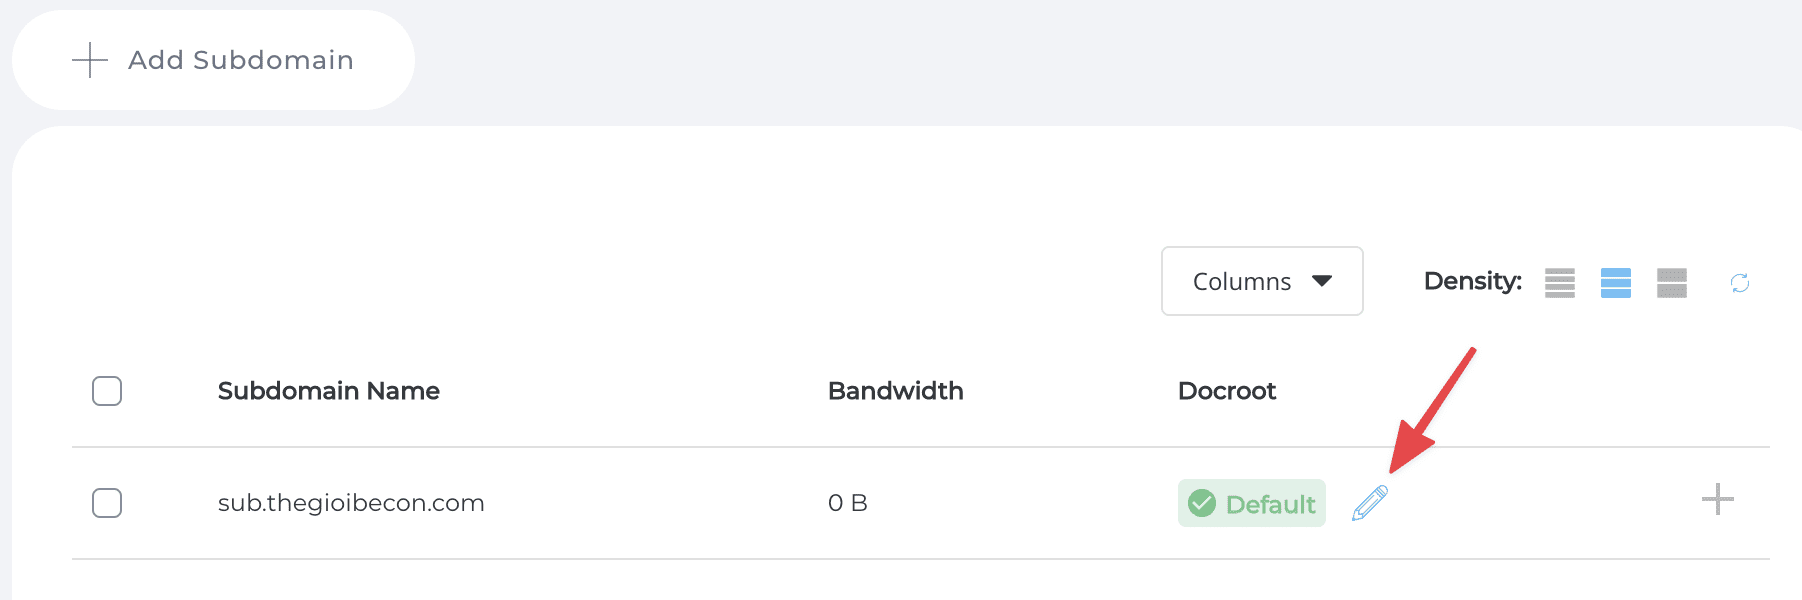The height and width of the screenshot is (600, 1802).
Task: Click the Add Subdomain button
Action: click(x=213, y=59)
